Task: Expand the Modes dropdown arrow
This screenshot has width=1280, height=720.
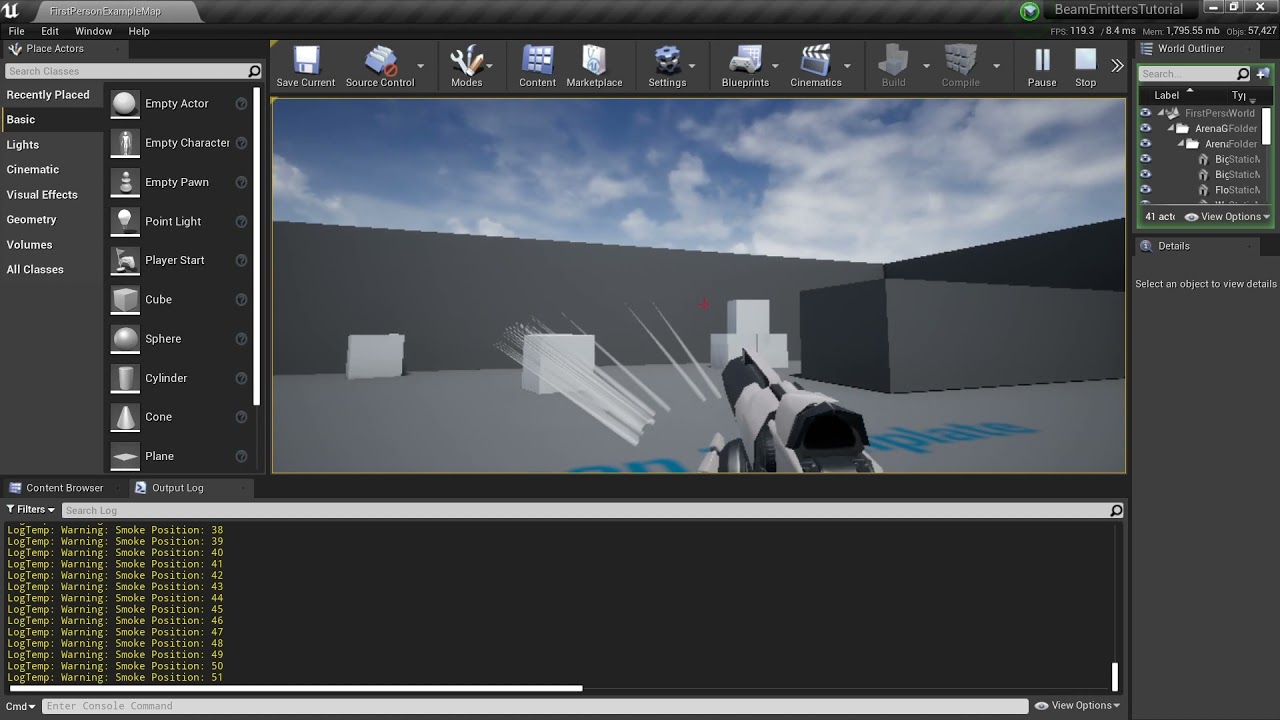Action: point(491,66)
